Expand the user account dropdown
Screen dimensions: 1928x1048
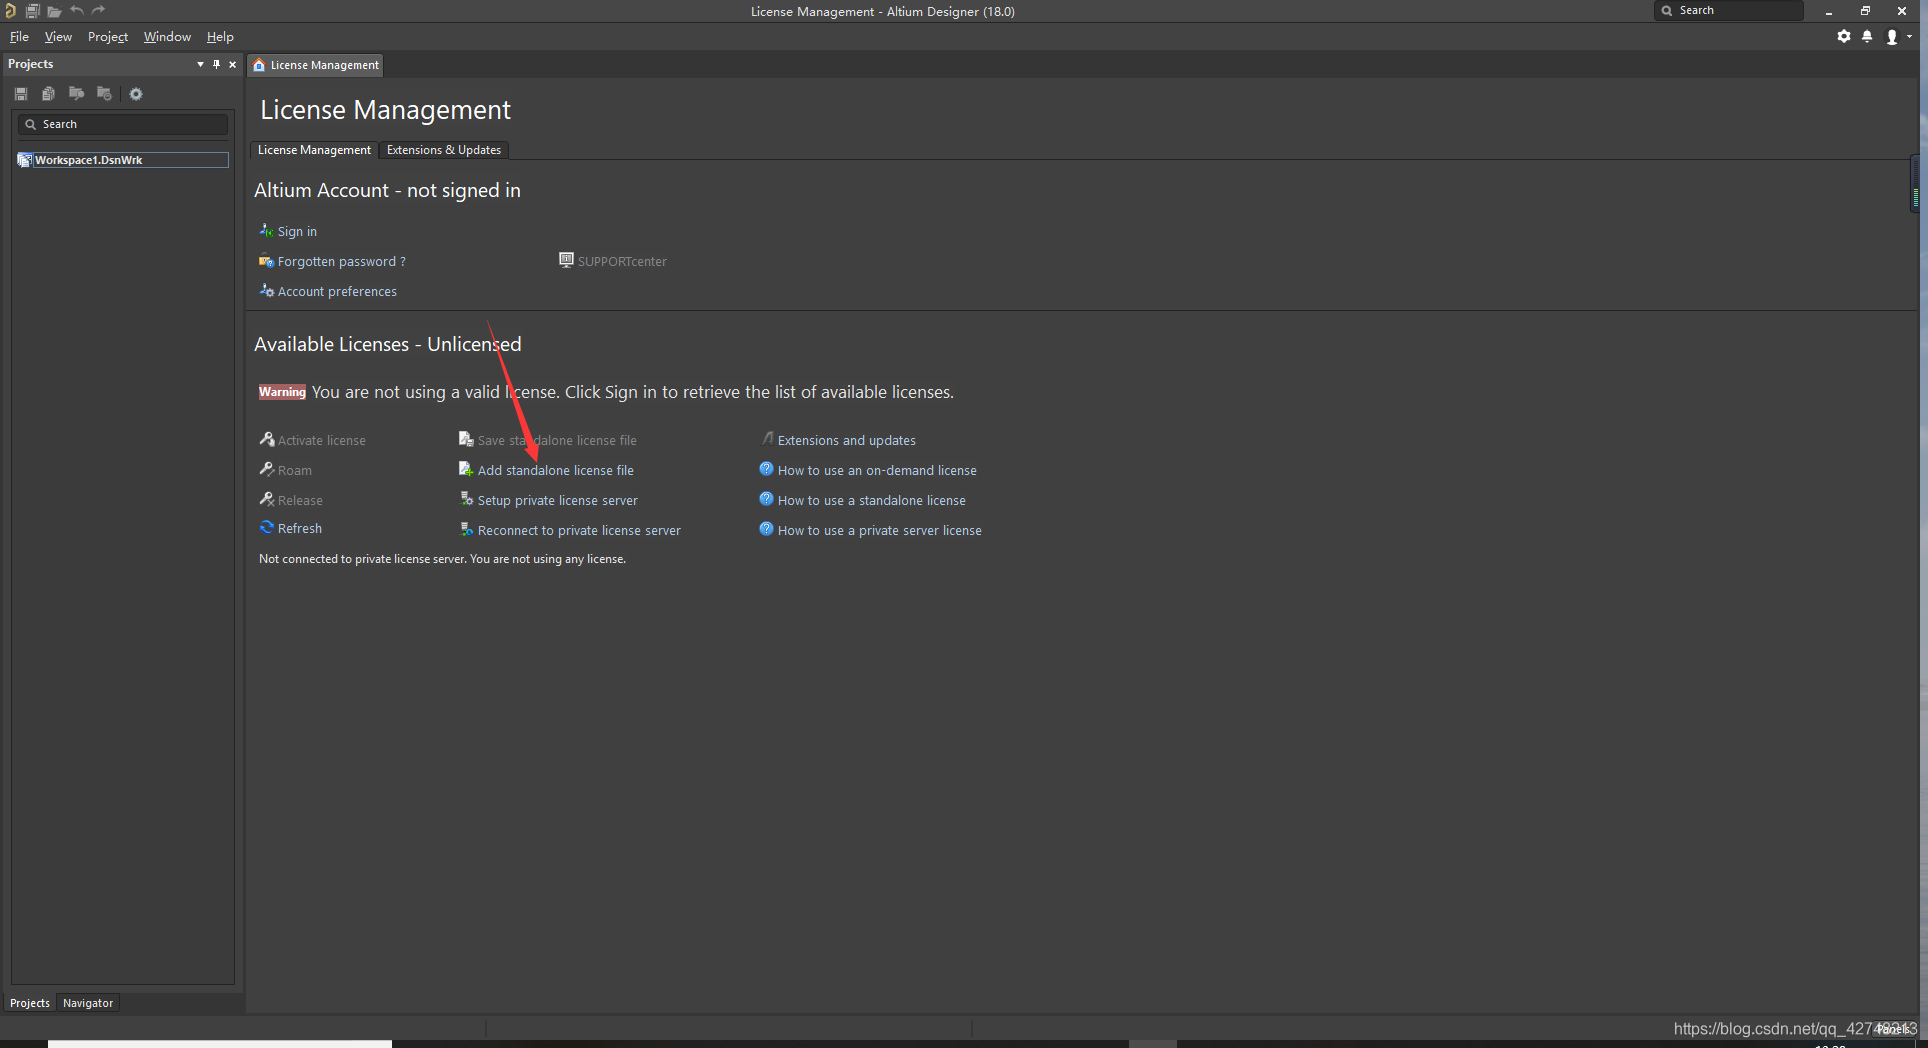[1909, 37]
